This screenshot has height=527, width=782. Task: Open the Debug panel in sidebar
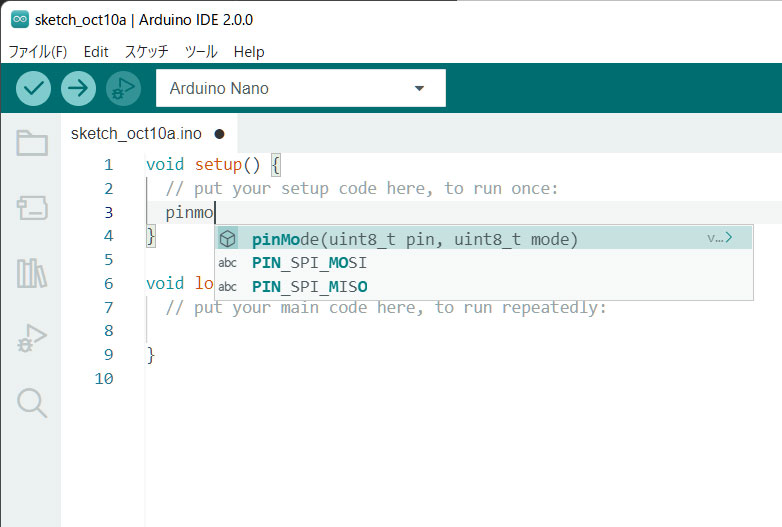32,338
